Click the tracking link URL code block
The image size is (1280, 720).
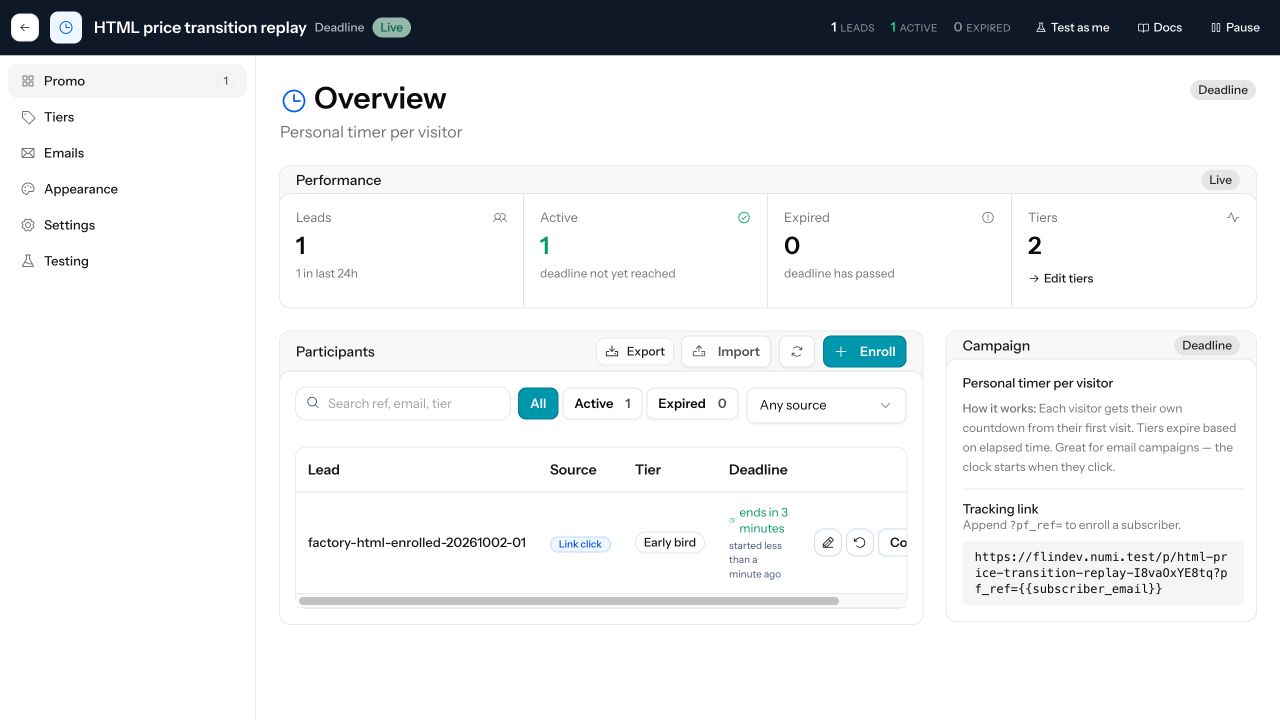click(1103, 573)
